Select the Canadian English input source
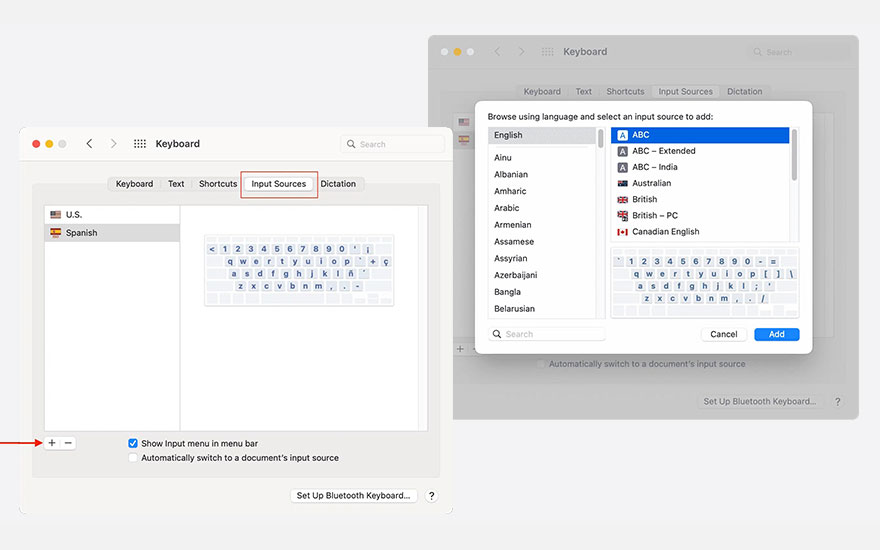This screenshot has width=880, height=550. (665, 231)
